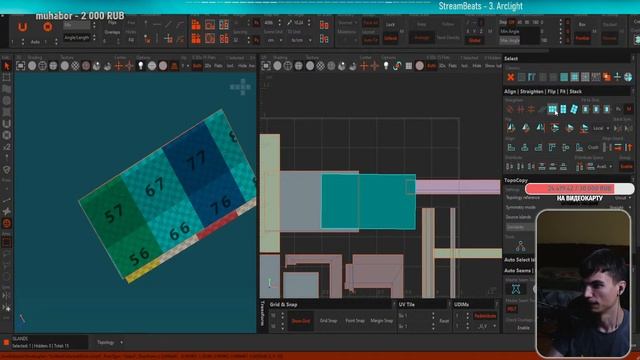The width and height of the screenshot is (640, 360).
Task: Click the red button in UDIMs panel
Action: [485, 316]
